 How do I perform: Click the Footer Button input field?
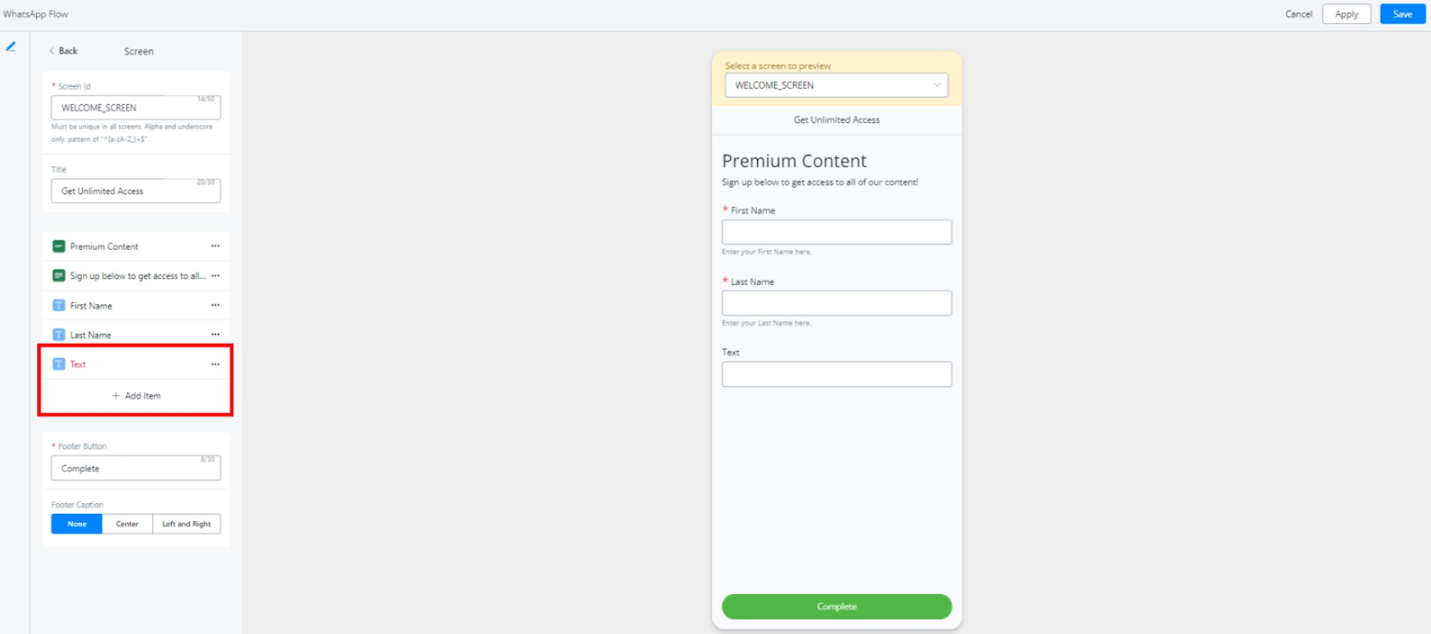point(135,468)
